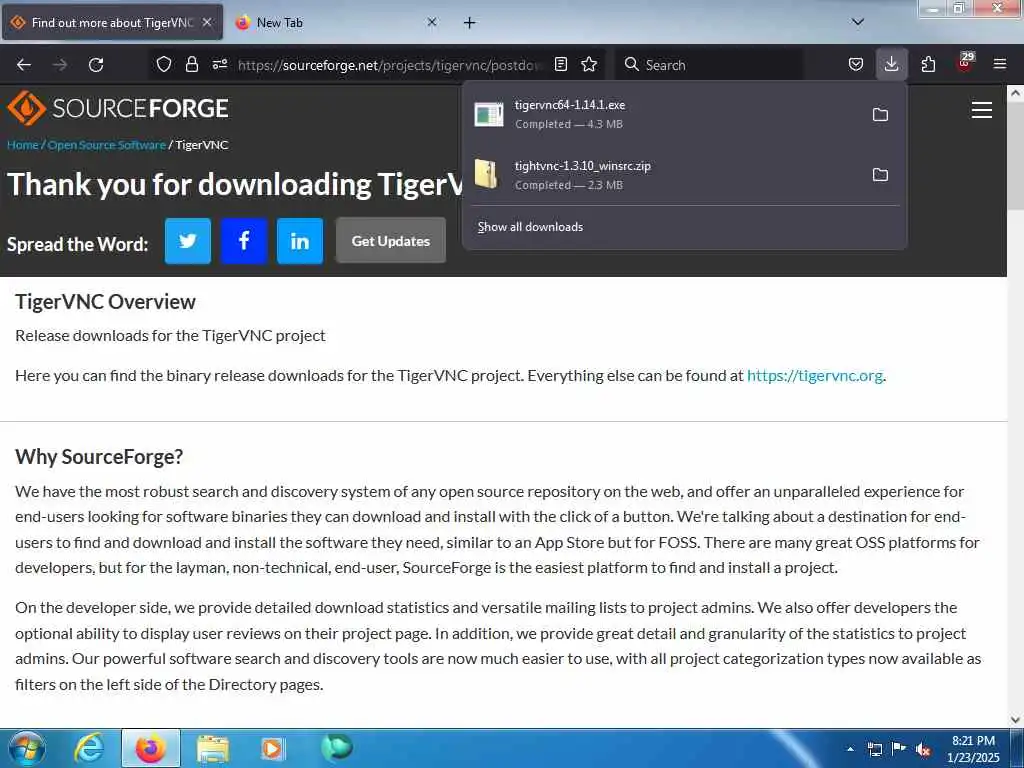Close the downloads panel via toolbar download icon
This screenshot has height=768, width=1024.
click(x=891, y=64)
